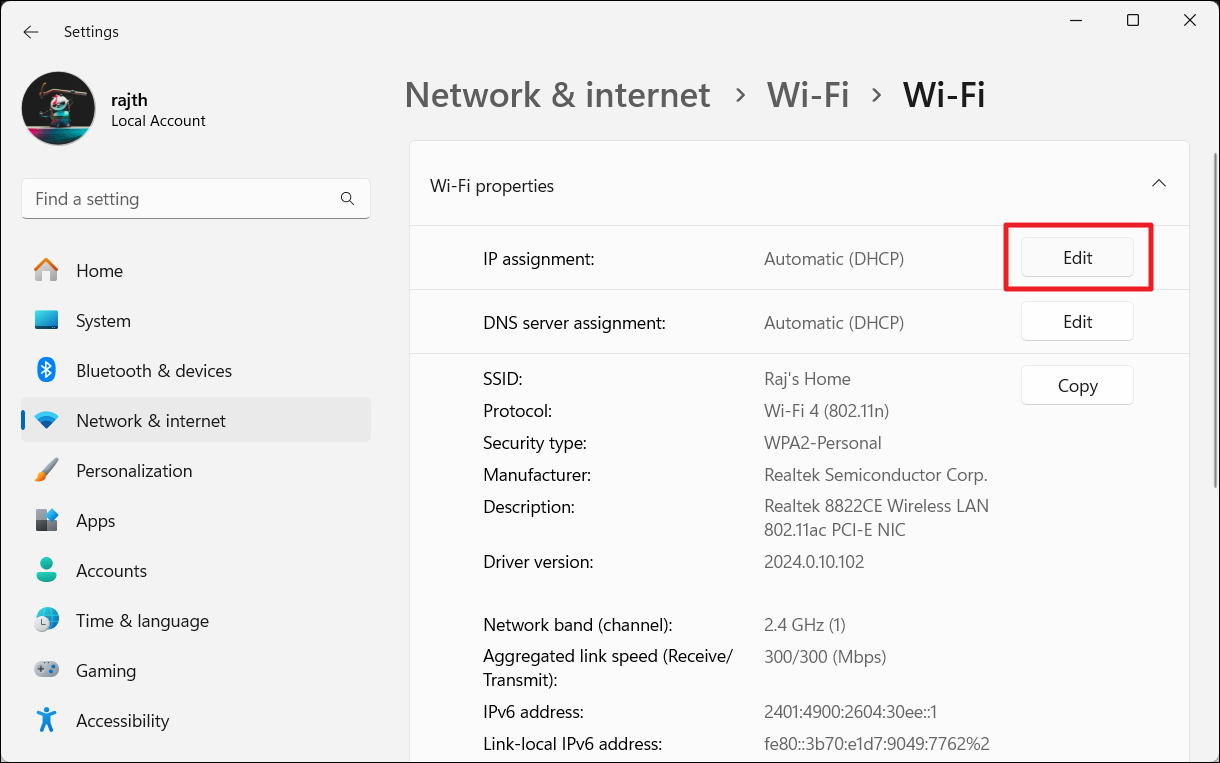
Task: Click the System monitor icon
Action: (46, 320)
